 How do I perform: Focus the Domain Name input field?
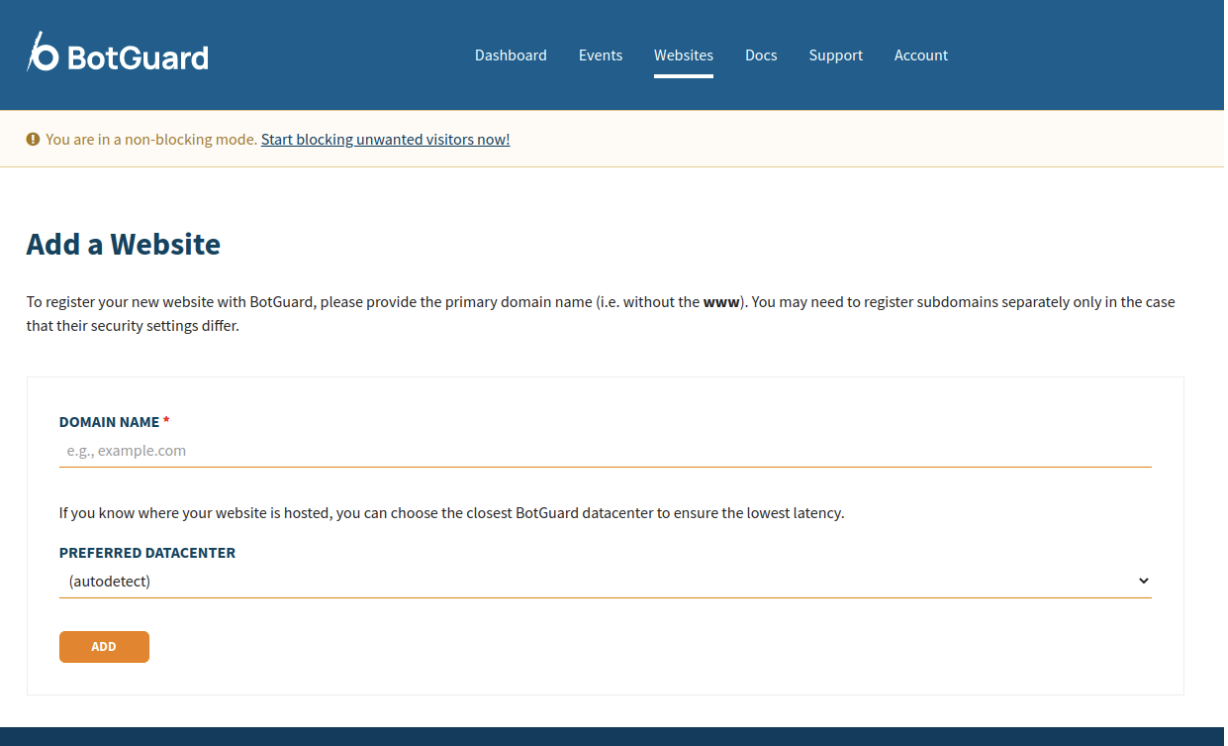tap(605, 451)
